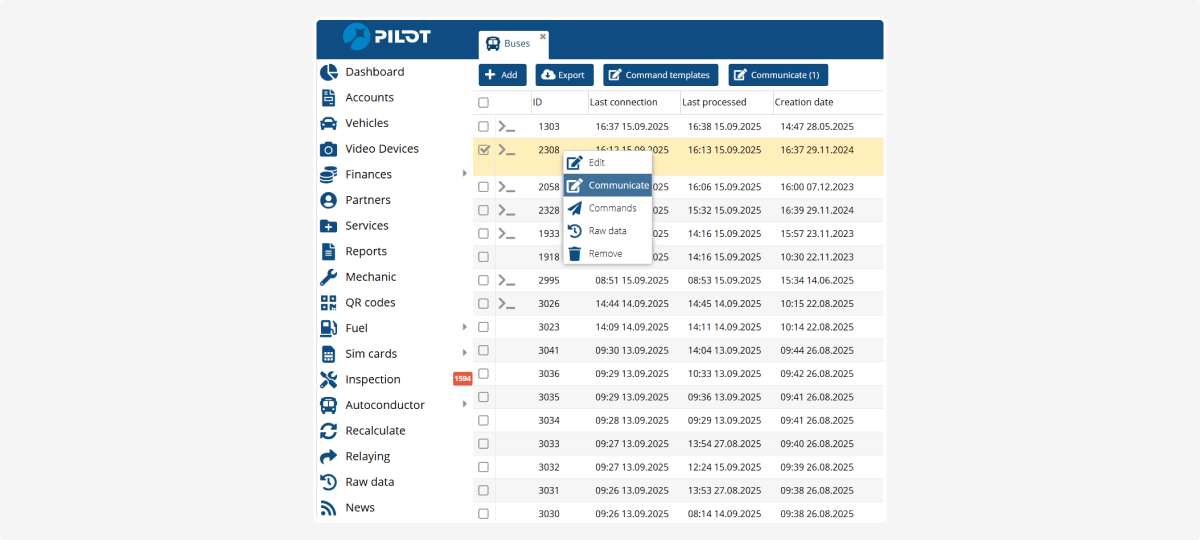This screenshot has height=540, width=1200.
Task: Open the Relaying arrow icon
Action: (x=328, y=457)
